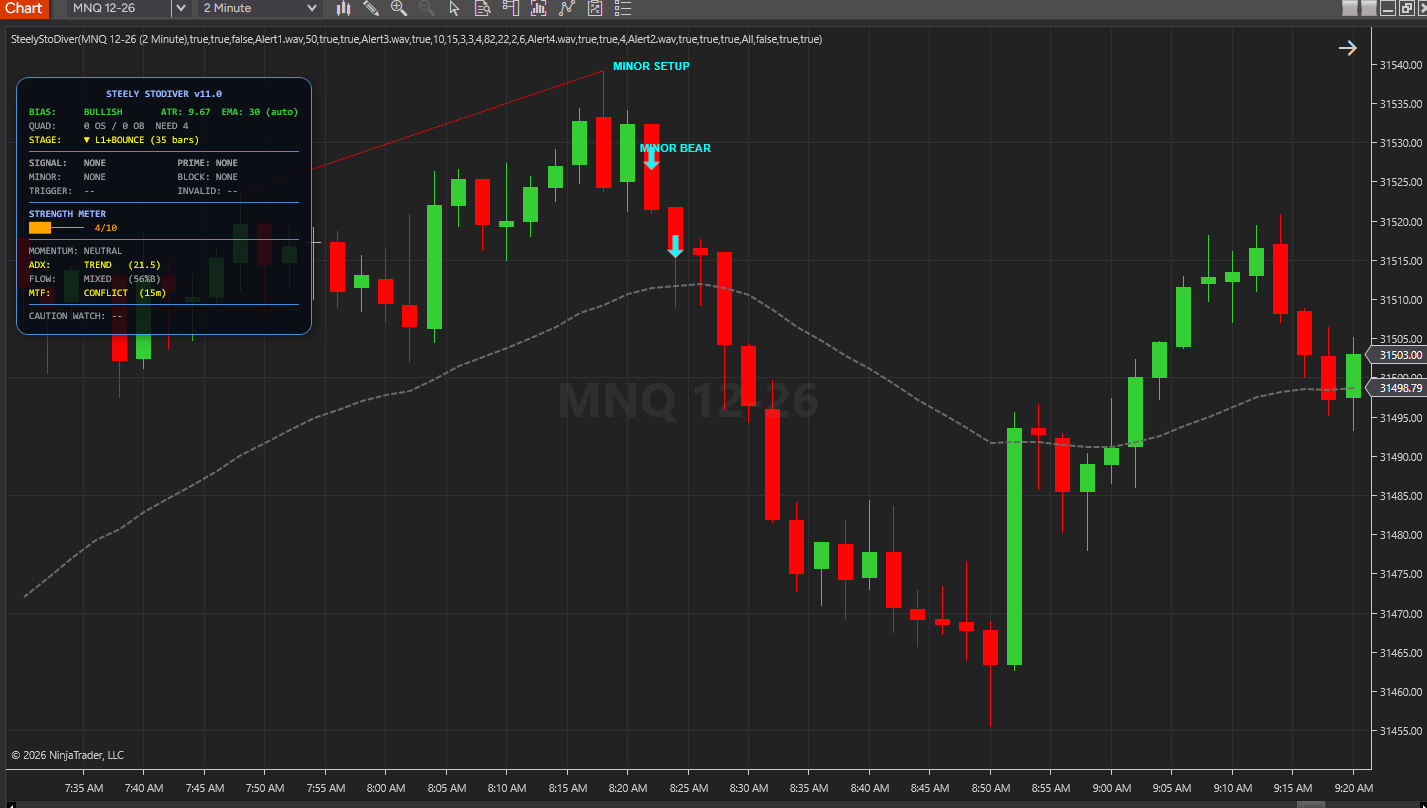Toggle the Chart Trader icon
Image resolution: width=1427 pixels, height=808 pixels.
511,8
